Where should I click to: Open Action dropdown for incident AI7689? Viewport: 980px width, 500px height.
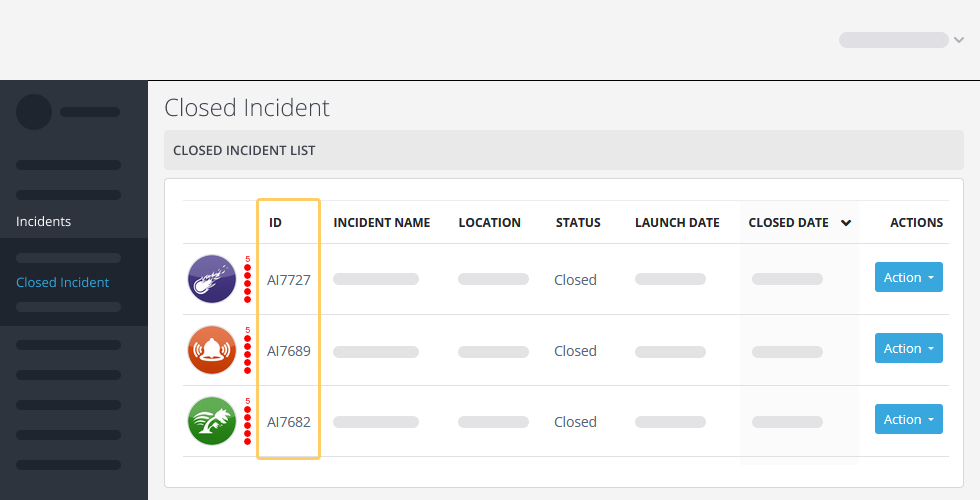pyautogui.click(x=909, y=349)
